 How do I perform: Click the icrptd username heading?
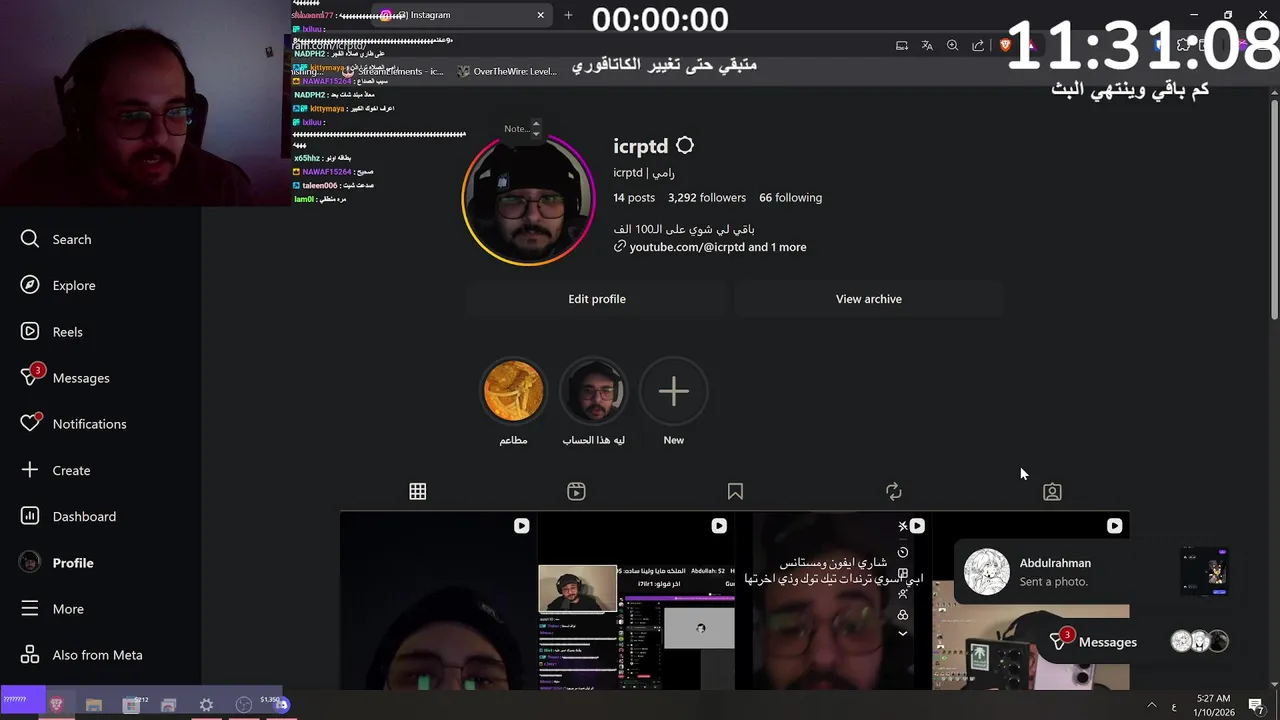tap(640, 146)
